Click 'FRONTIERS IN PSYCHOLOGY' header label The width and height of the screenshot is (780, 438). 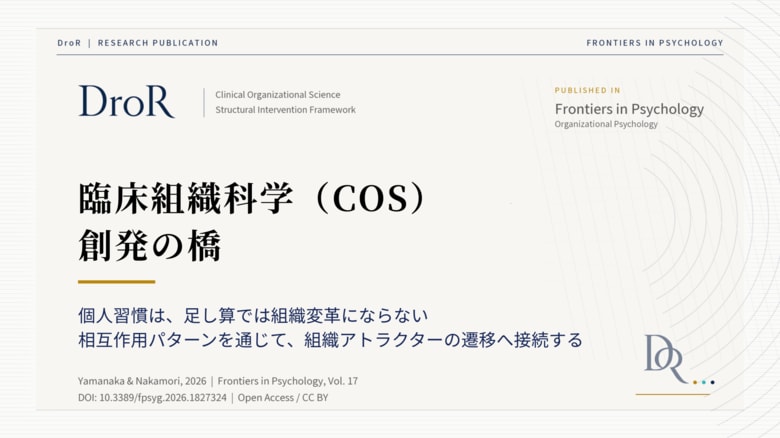coord(655,43)
